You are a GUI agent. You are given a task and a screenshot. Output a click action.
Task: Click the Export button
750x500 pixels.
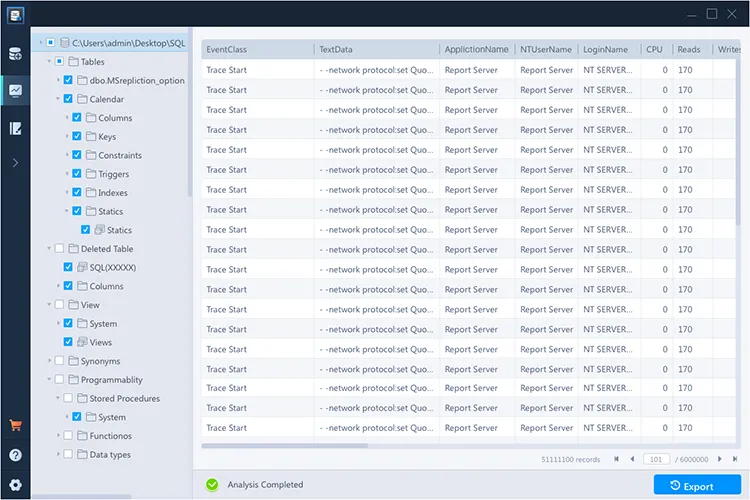tap(697, 485)
